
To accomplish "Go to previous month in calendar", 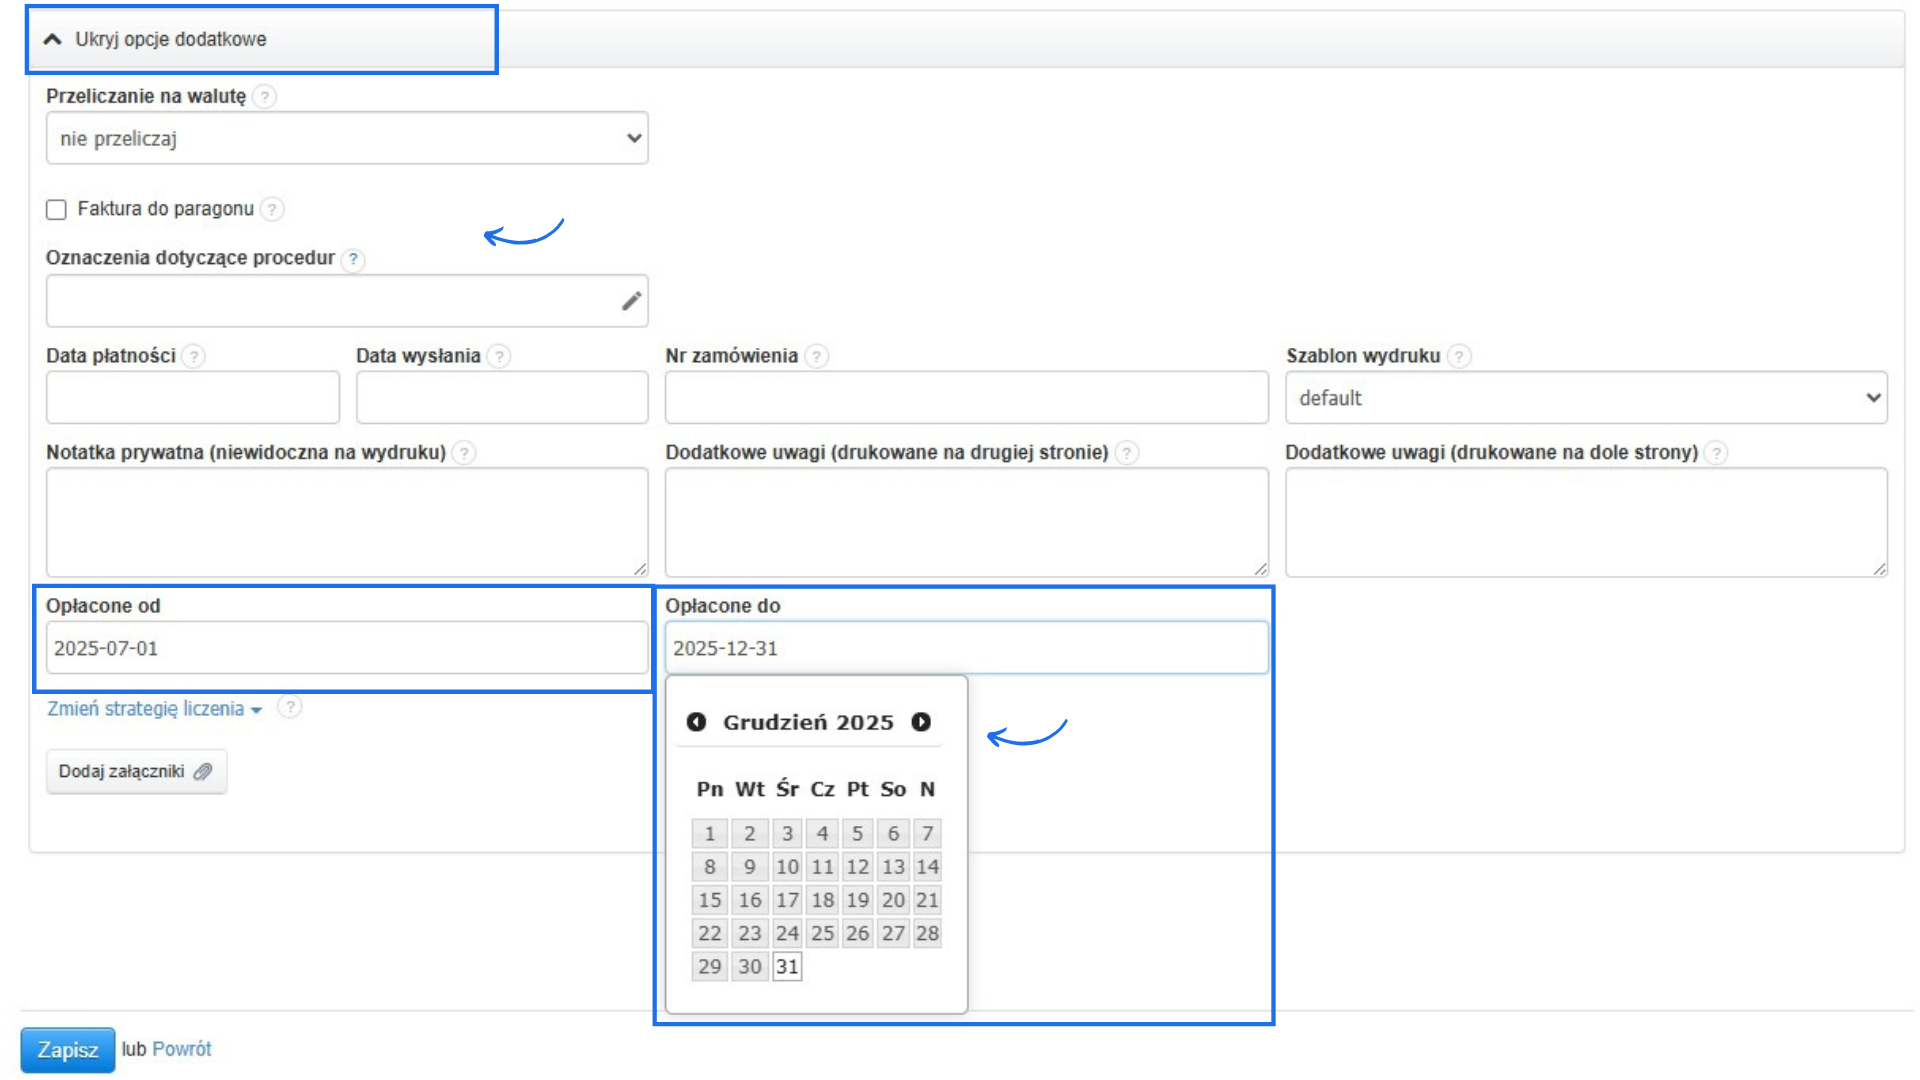I will click(696, 722).
